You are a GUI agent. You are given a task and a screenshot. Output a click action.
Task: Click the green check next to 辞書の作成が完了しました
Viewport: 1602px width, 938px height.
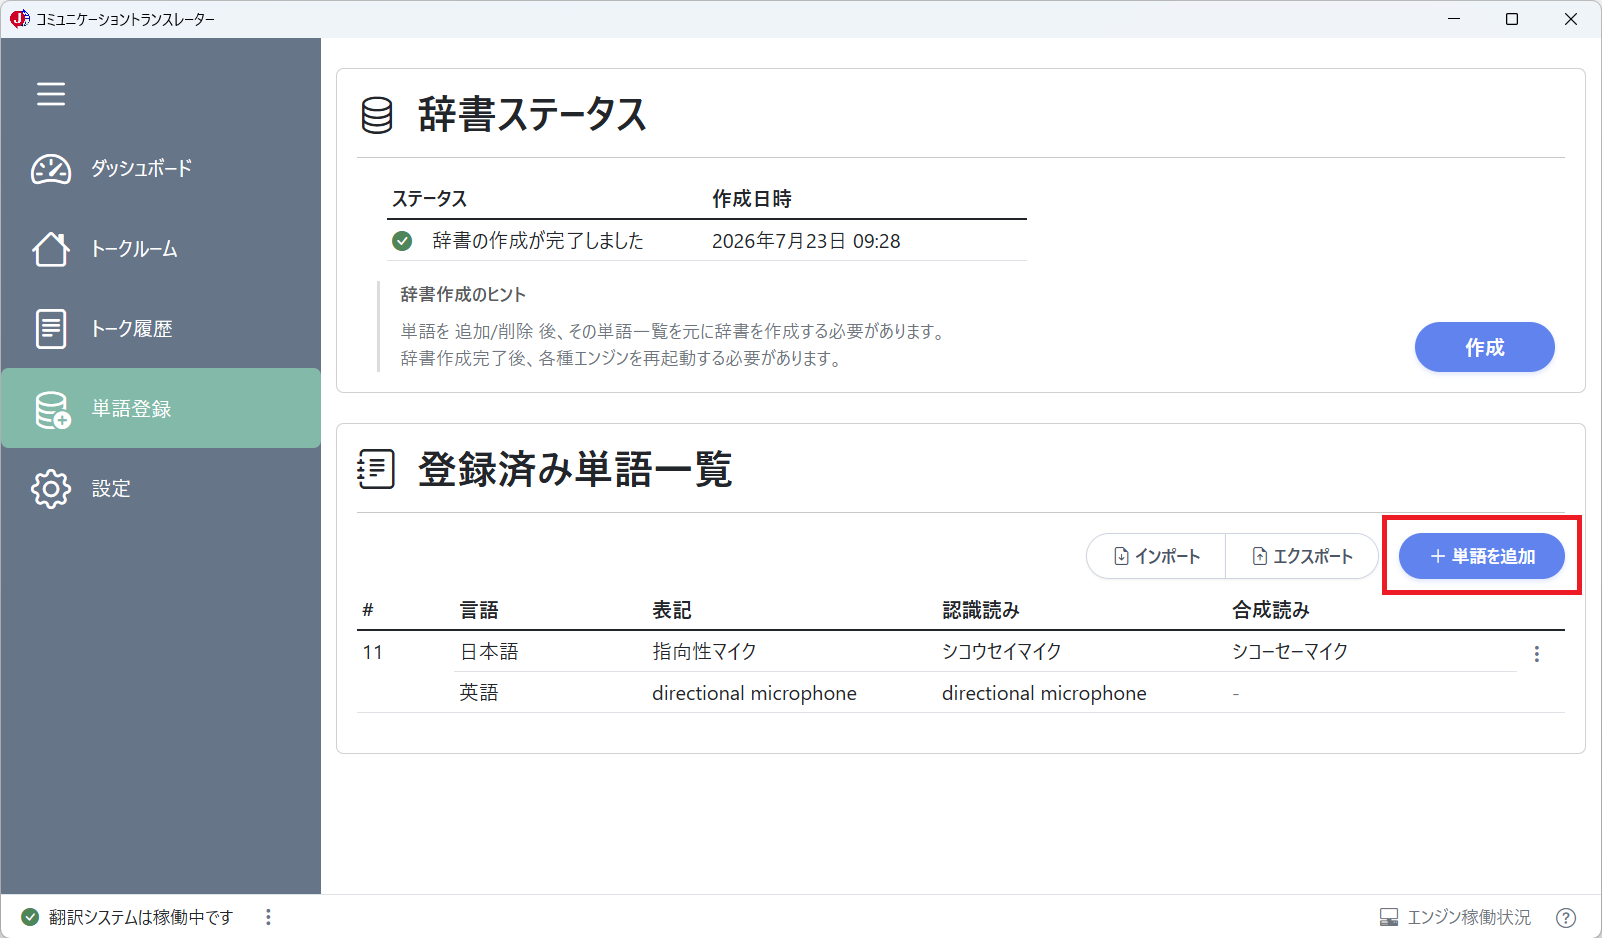pos(402,241)
